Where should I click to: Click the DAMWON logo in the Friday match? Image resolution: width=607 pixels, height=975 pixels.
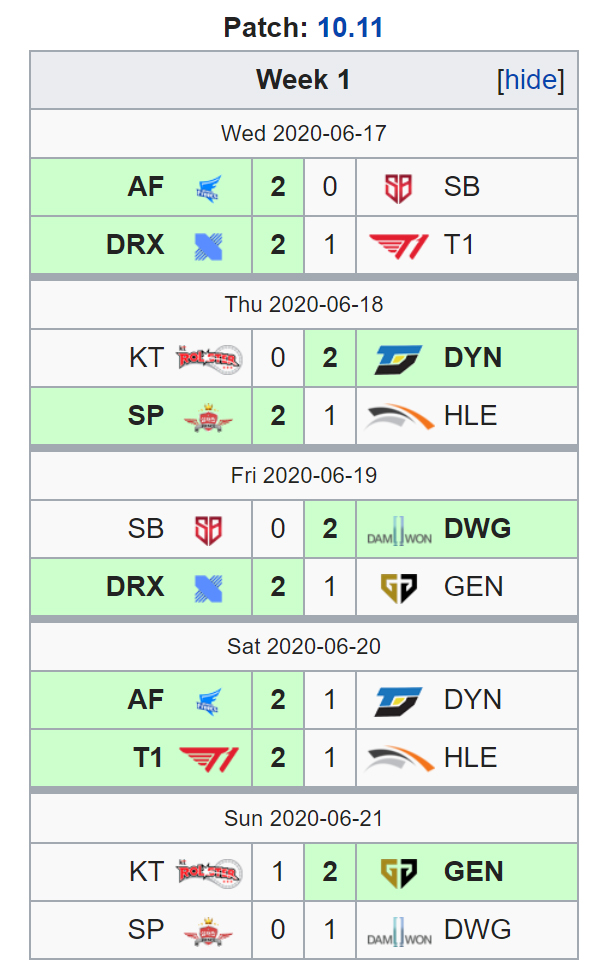point(399,530)
